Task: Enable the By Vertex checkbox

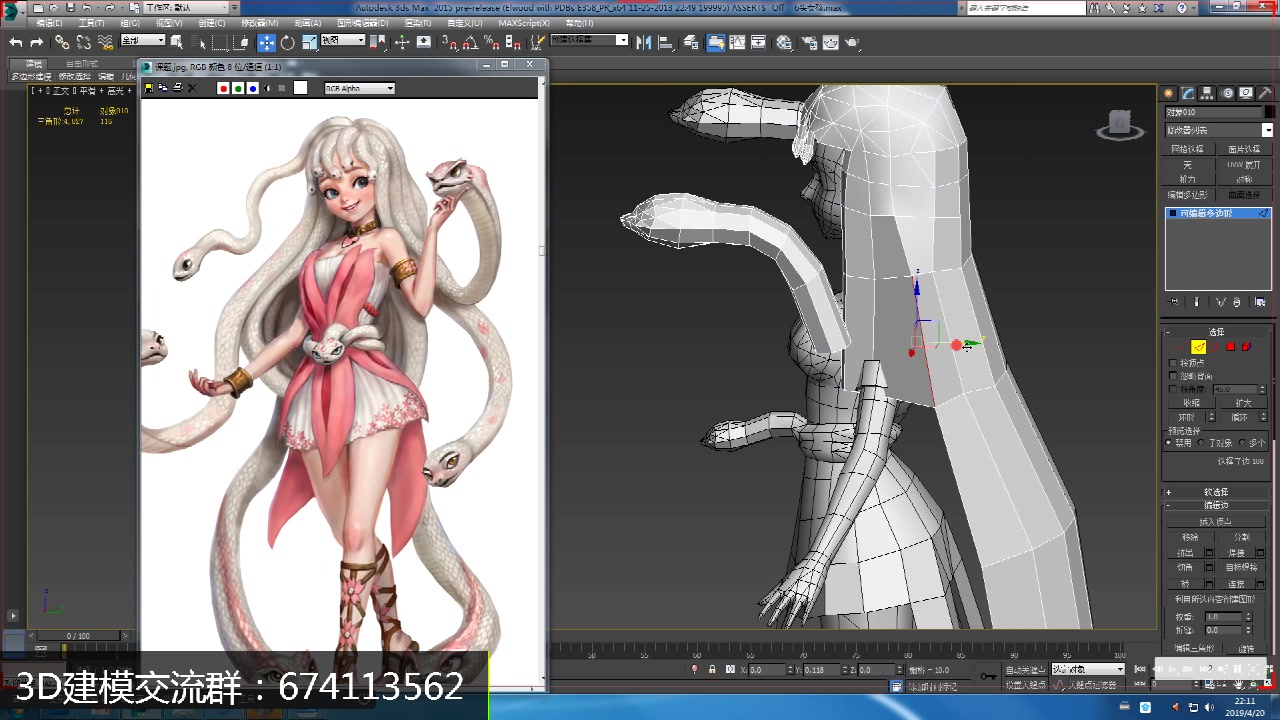Action: [1173, 363]
